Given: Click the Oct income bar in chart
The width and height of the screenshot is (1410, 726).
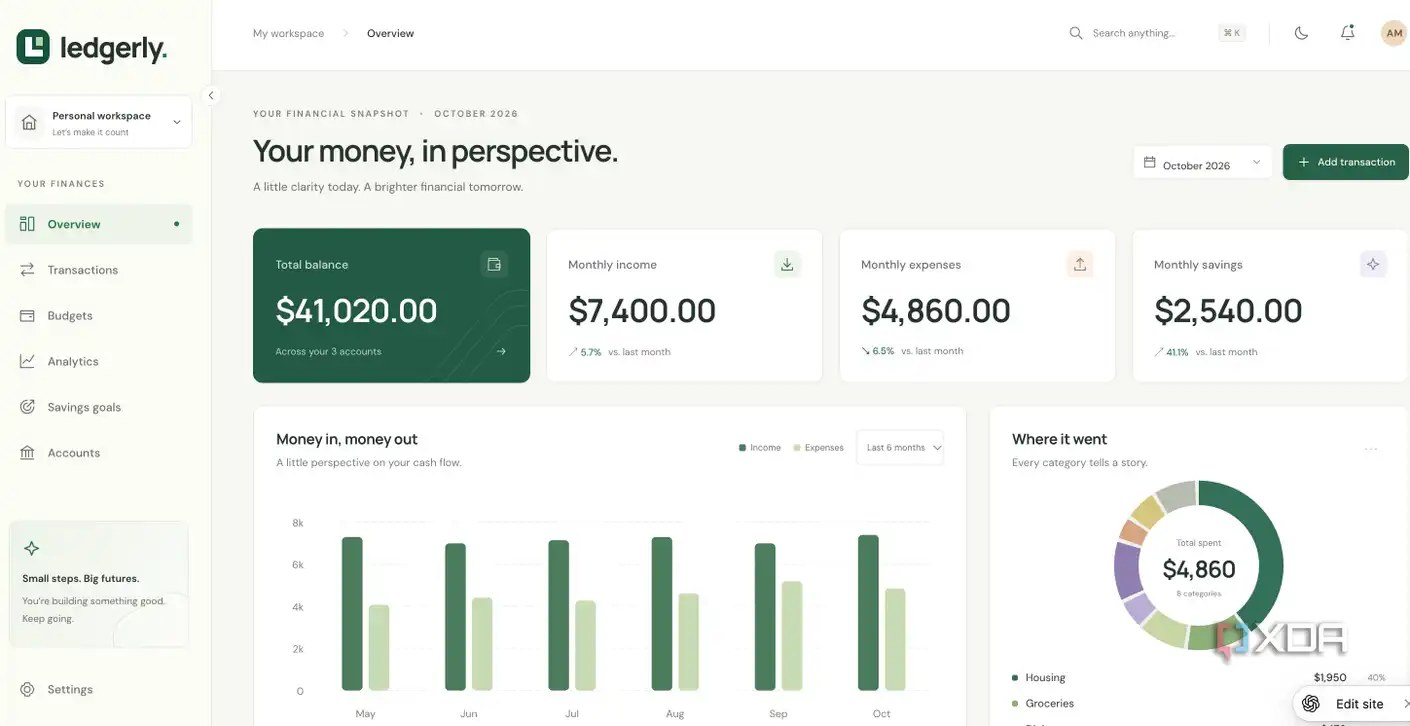Looking at the screenshot, I should pyautogui.click(x=868, y=613).
